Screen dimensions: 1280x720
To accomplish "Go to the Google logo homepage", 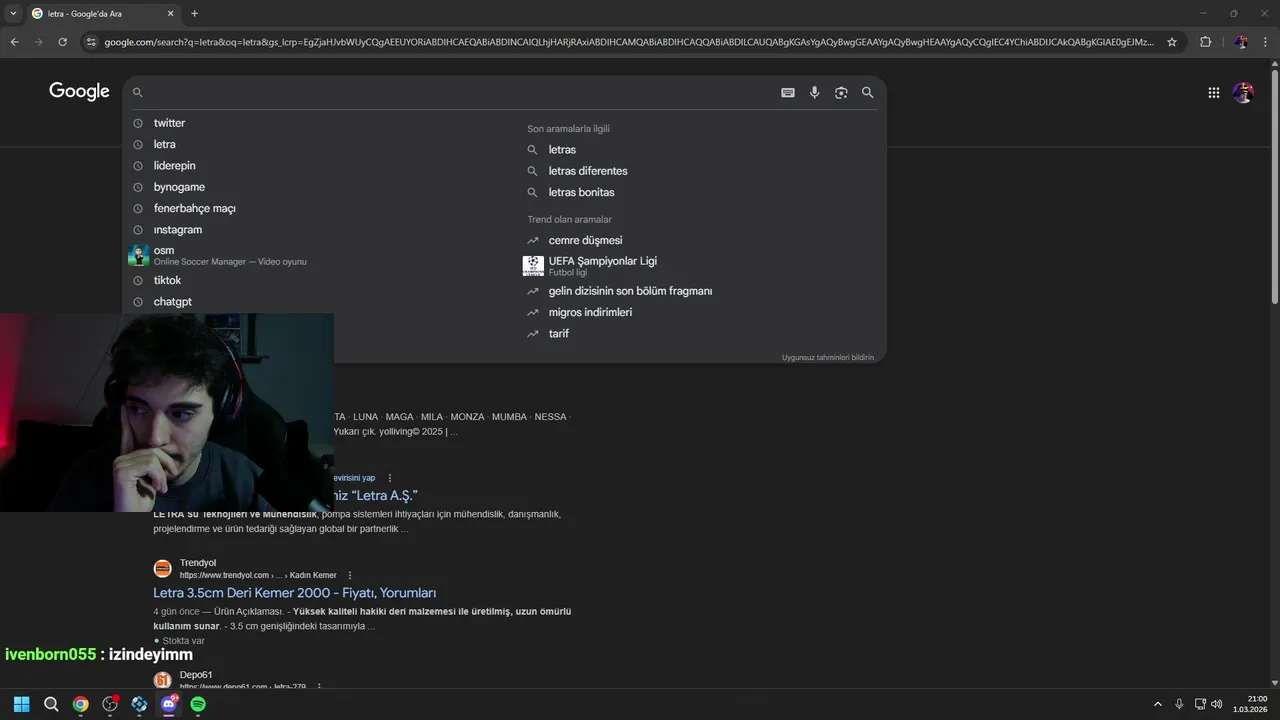I will (79, 91).
